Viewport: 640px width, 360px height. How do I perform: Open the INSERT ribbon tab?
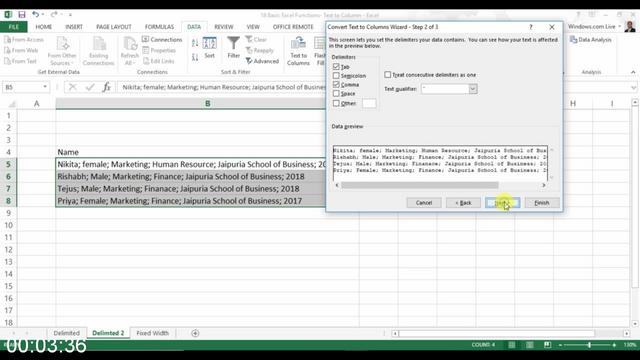click(74, 27)
